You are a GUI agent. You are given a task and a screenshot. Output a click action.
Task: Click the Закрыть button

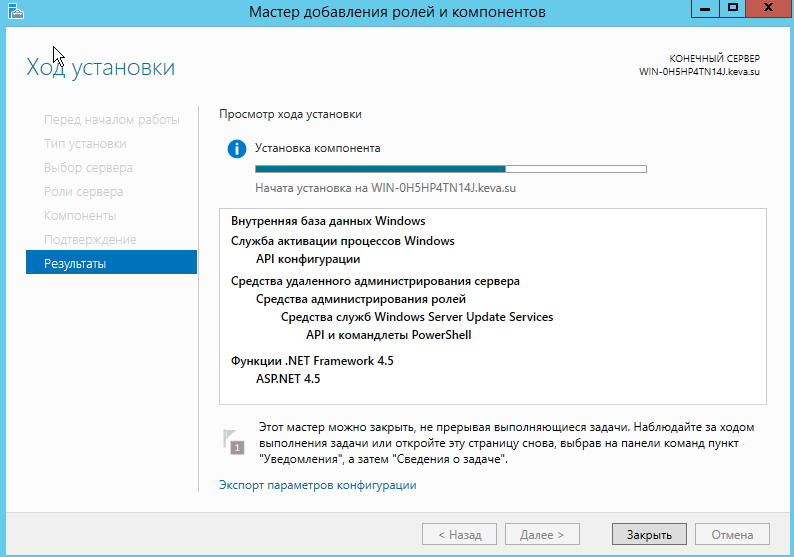(649, 534)
